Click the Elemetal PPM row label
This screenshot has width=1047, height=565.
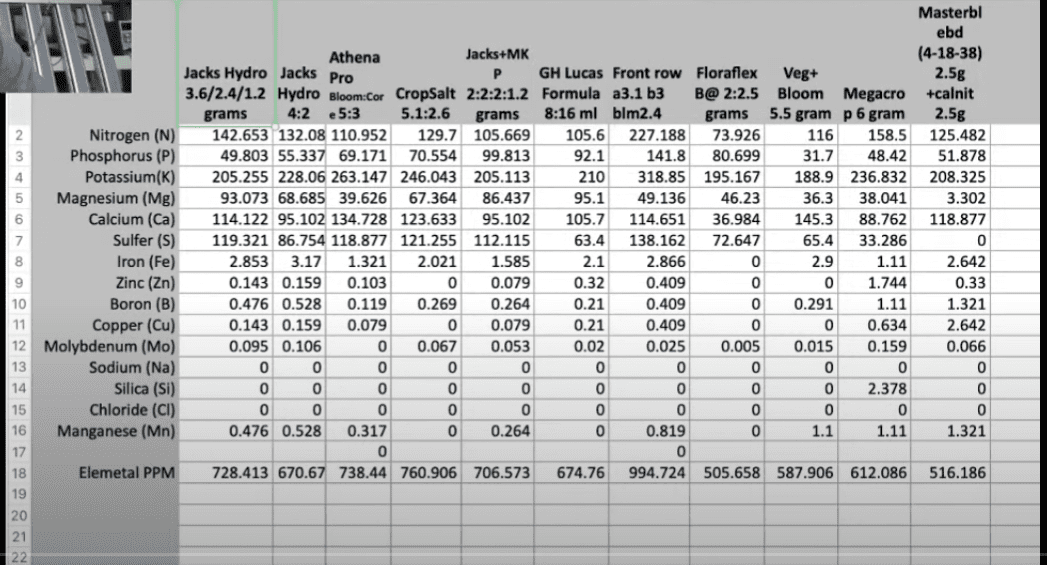pyautogui.click(x=126, y=473)
